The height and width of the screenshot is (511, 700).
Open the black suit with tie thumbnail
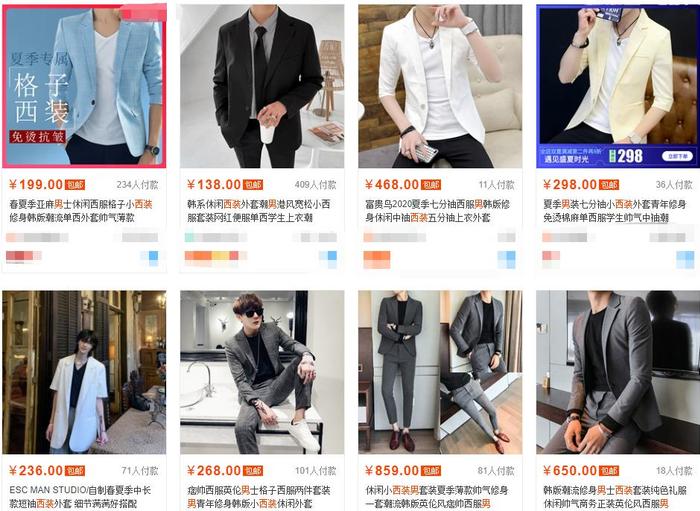point(262,86)
